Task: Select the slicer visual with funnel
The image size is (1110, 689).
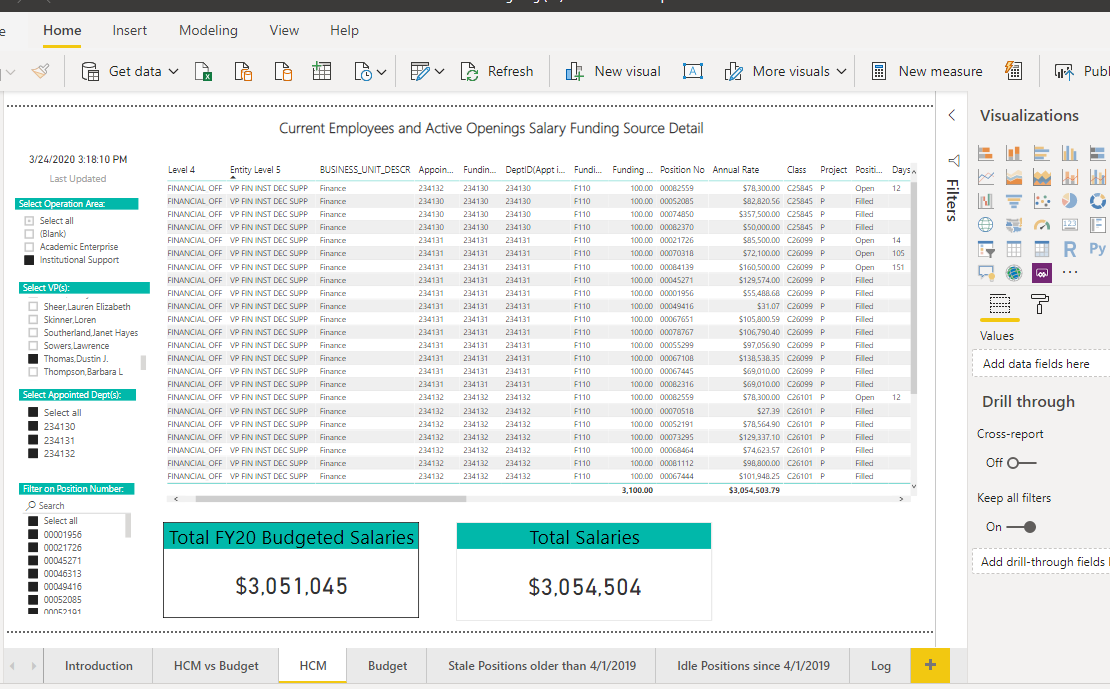Action: pos(985,249)
